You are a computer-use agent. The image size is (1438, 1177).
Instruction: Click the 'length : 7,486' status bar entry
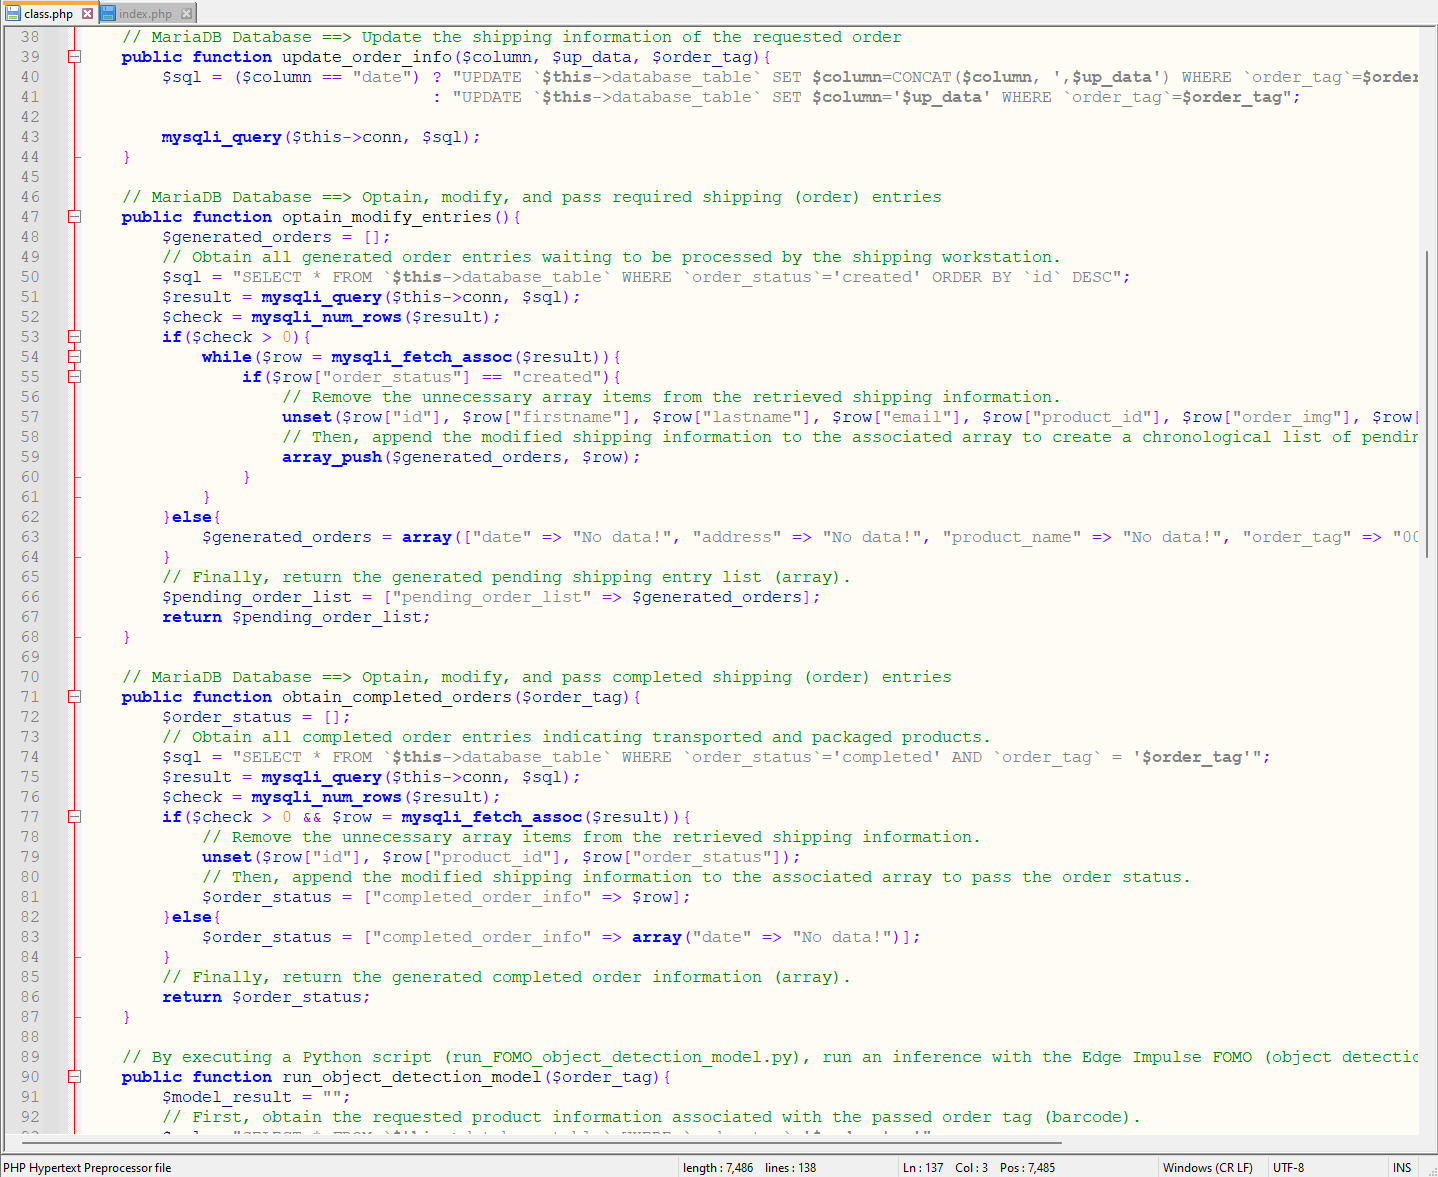(x=718, y=1167)
